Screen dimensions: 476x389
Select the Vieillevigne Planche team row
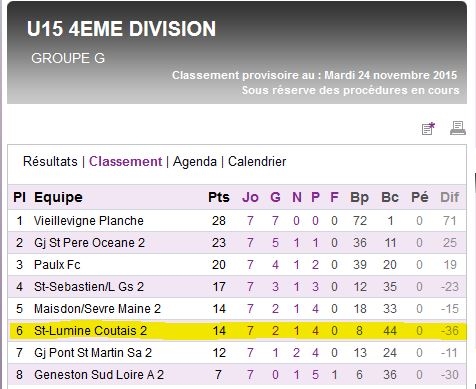(x=237, y=221)
